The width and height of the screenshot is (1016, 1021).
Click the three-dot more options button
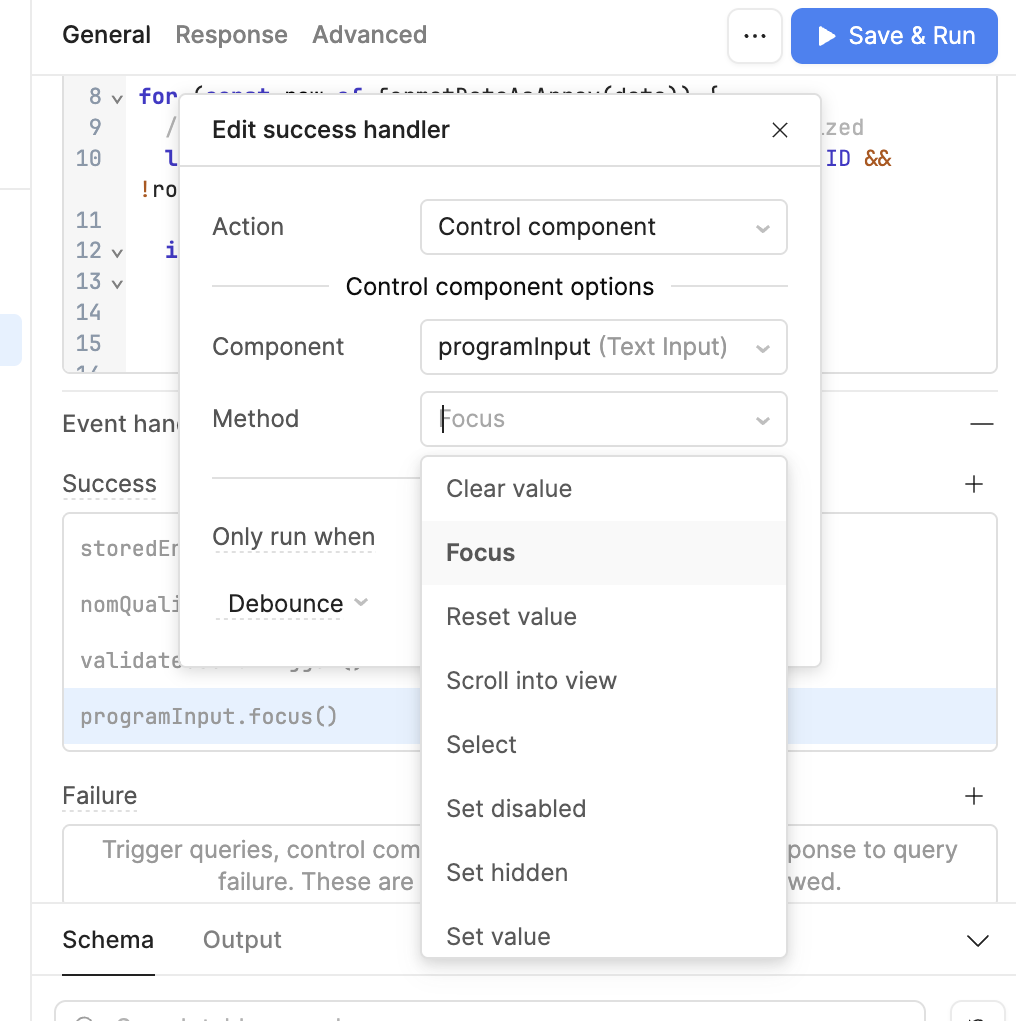tap(755, 37)
